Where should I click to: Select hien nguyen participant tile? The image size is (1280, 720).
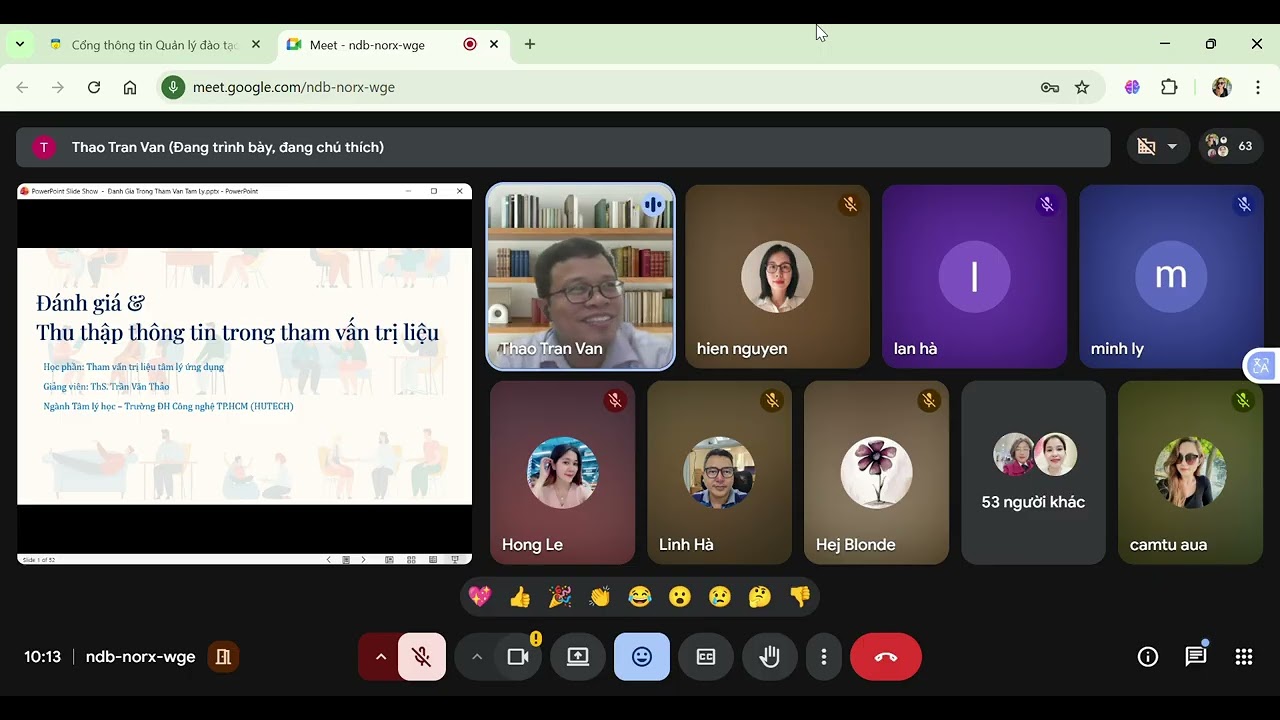777,276
